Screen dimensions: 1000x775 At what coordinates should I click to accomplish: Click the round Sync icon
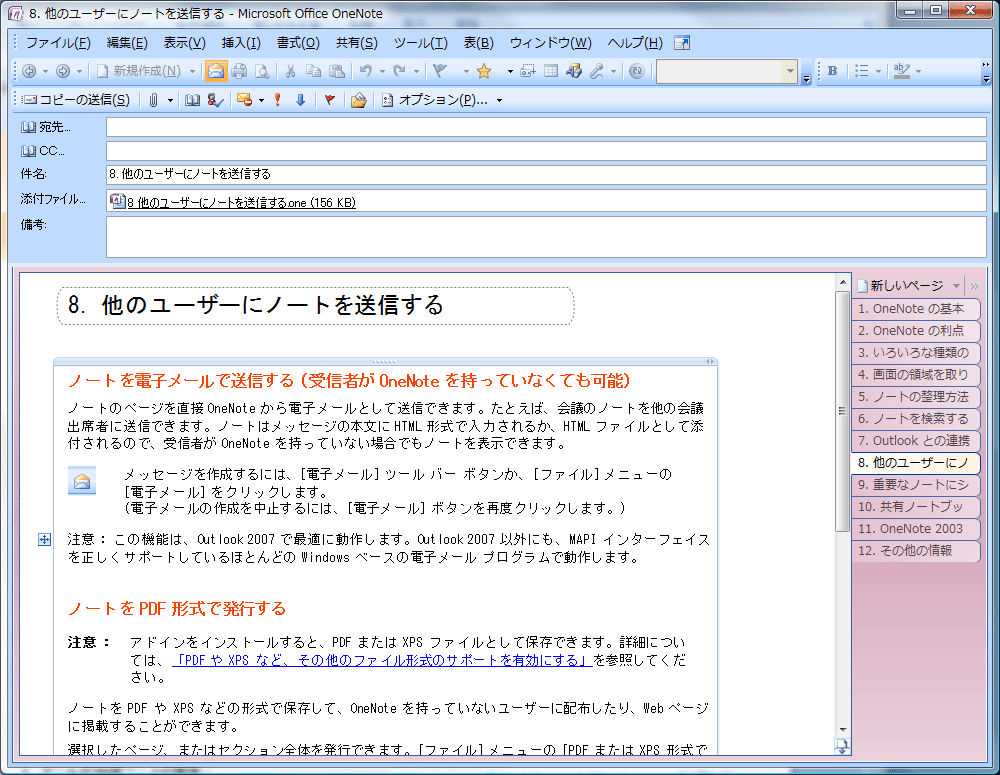636,71
